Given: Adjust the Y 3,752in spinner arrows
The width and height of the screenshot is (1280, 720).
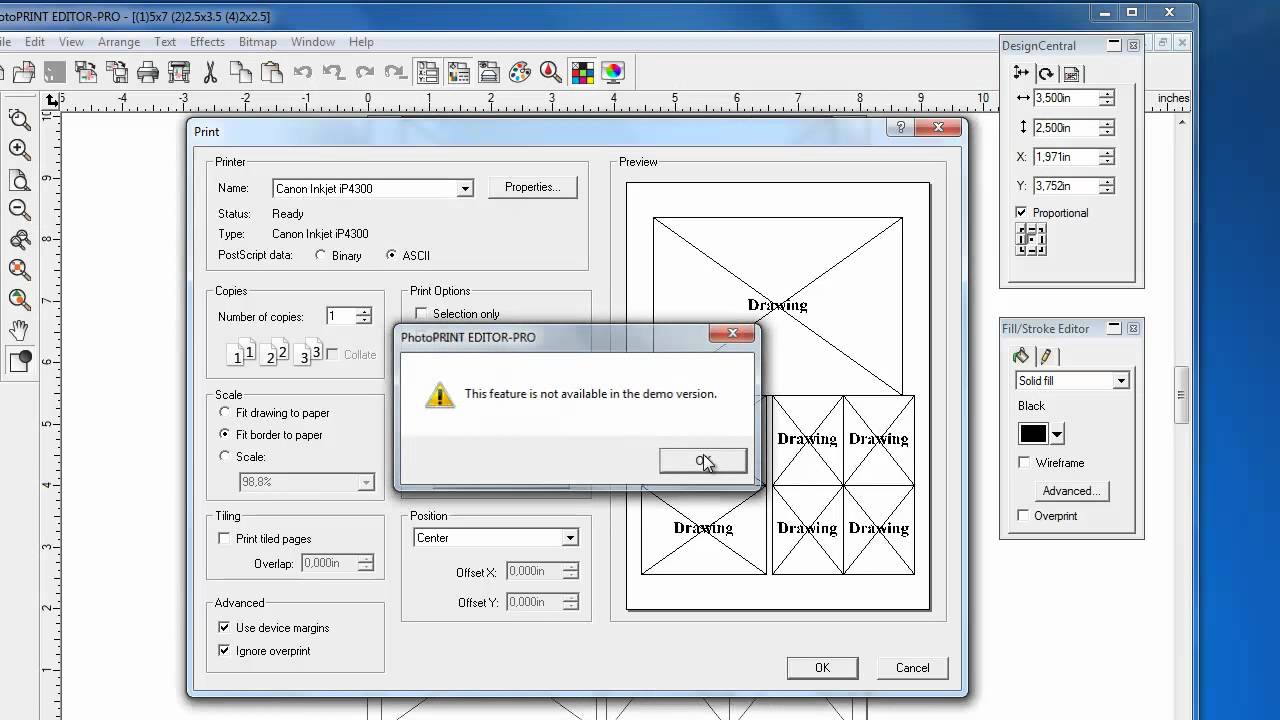Looking at the screenshot, I should (x=1106, y=186).
